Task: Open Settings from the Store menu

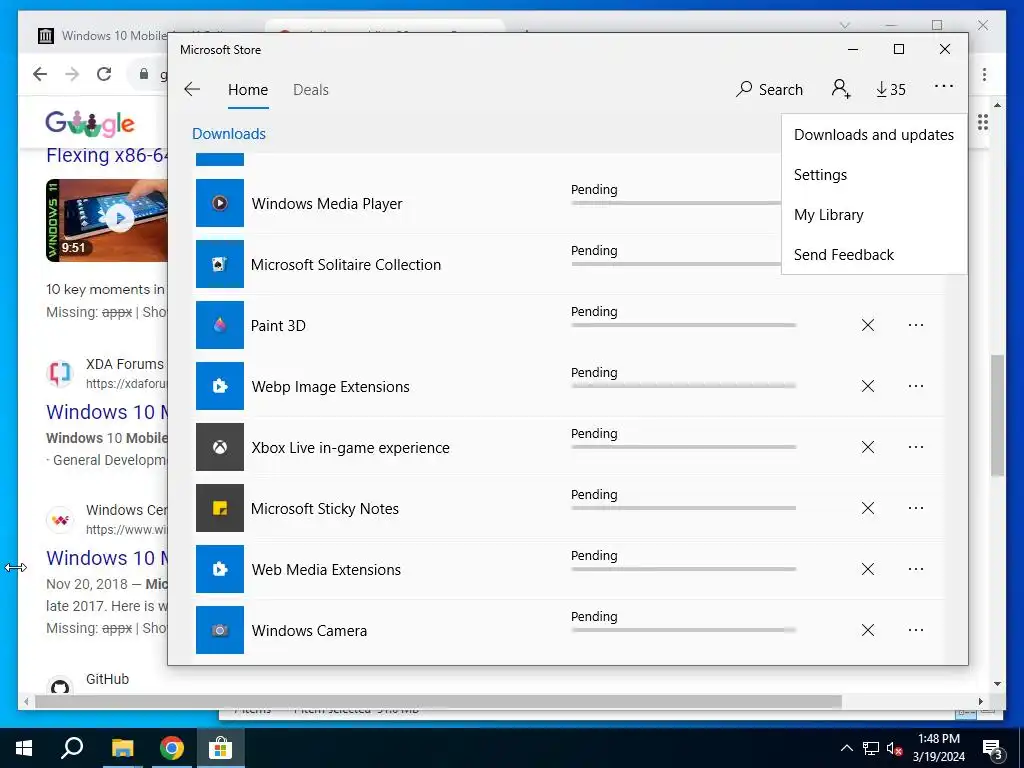Action: tap(874, 174)
